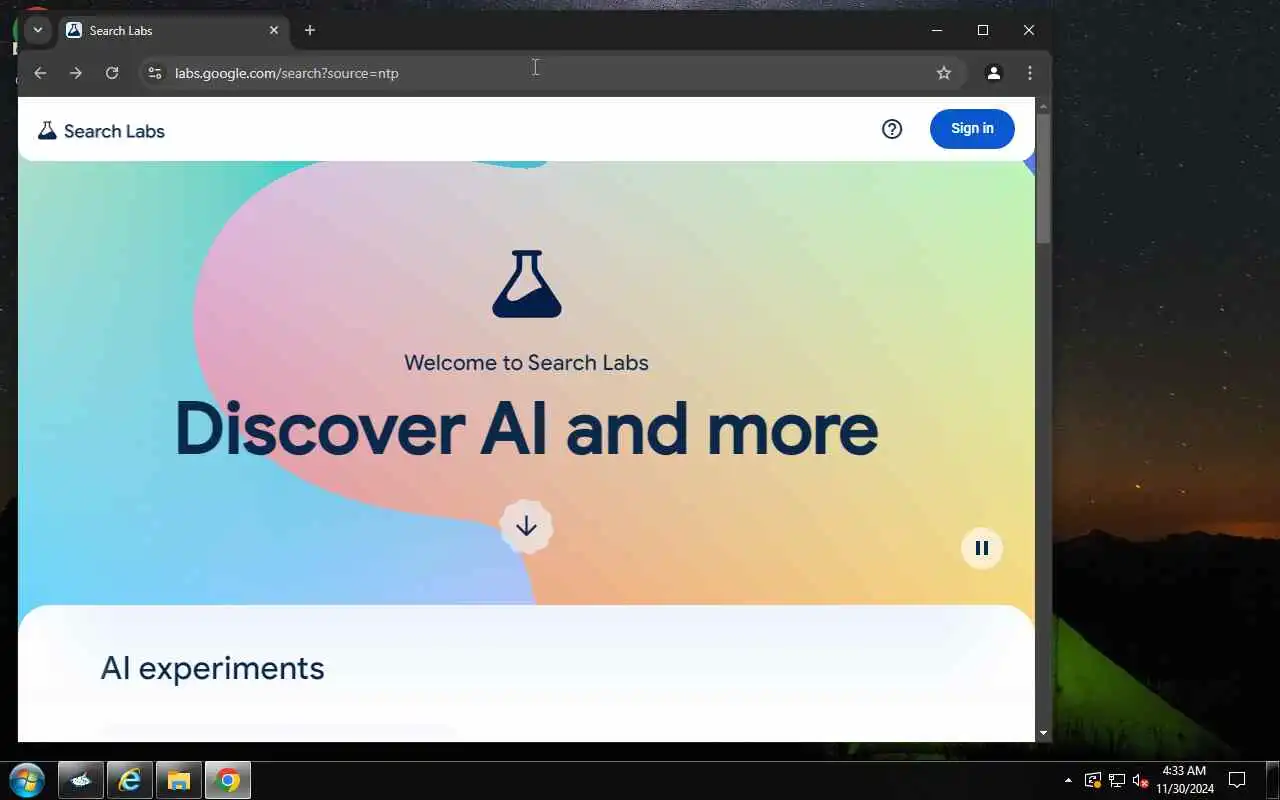
Task: Maximize the Chrome window
Action: tap(983, 30)
